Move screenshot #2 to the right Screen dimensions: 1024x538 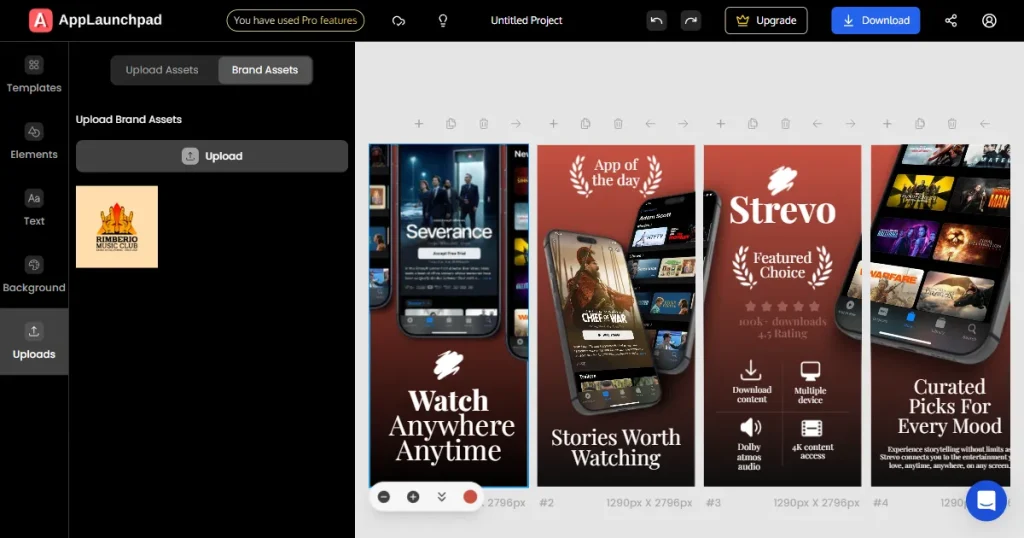[682, 123]
